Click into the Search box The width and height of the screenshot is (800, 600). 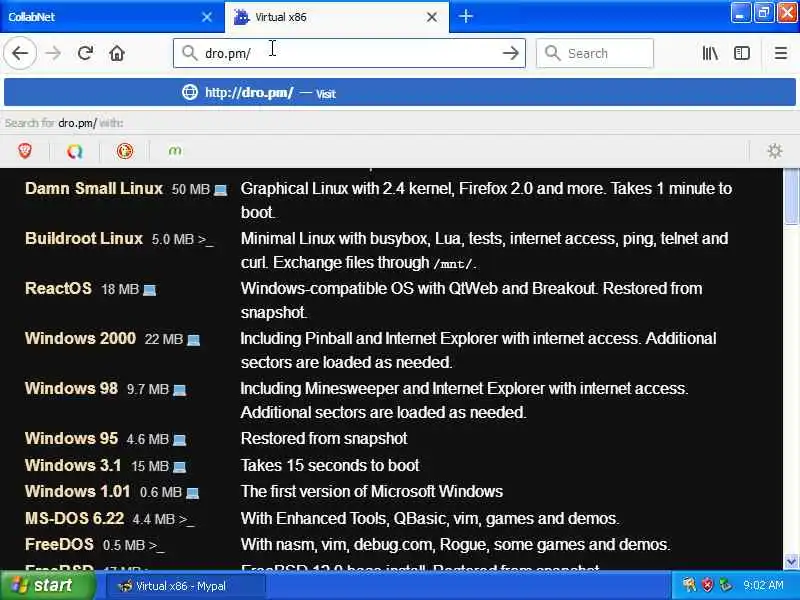[x=595, y=53]
